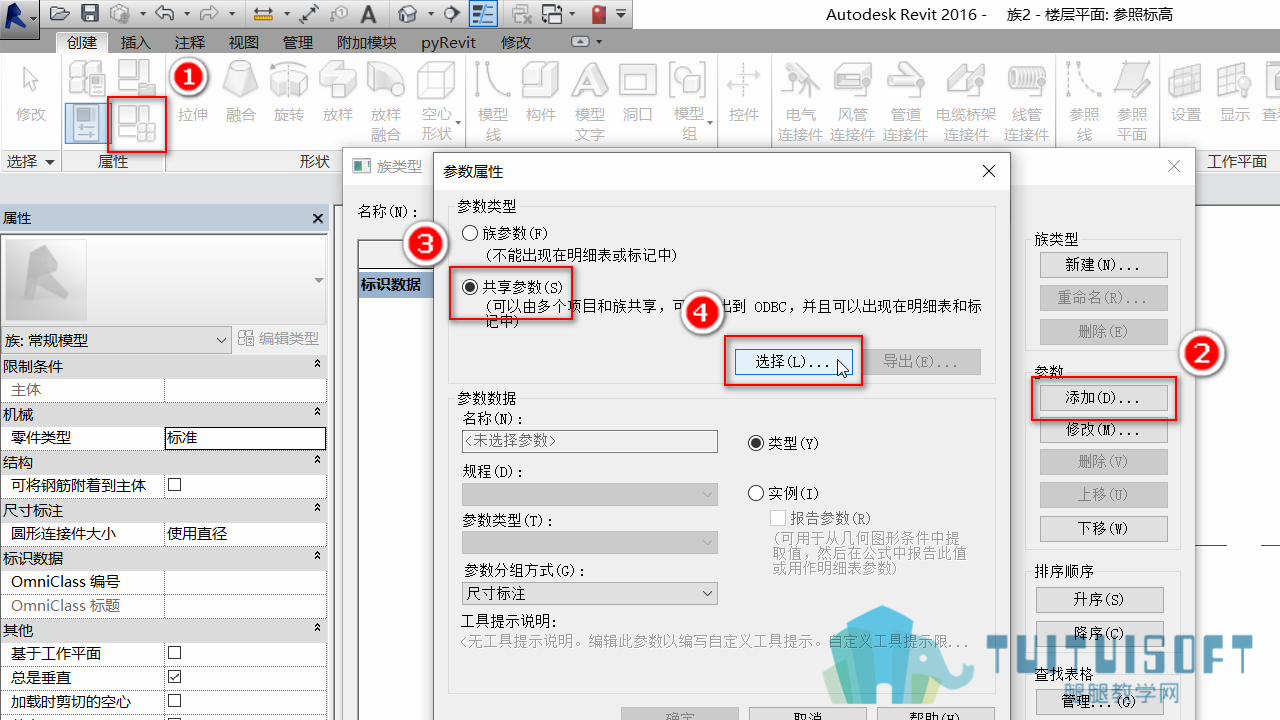
Task: Toggle 基于工作平面 checkbox
Action: pos(175,653)
